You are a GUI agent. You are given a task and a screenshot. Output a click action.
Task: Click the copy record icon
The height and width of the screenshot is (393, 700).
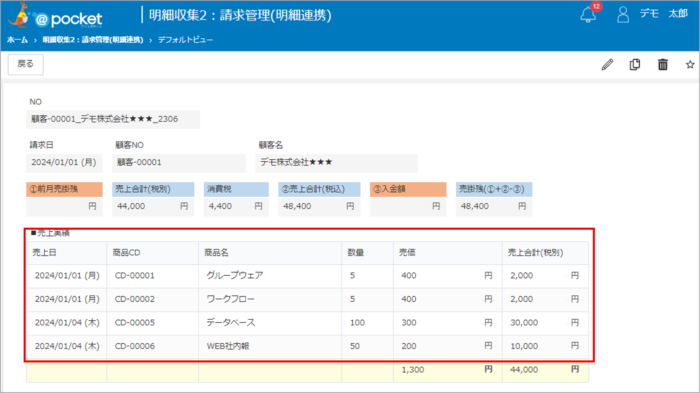tap(635, 65)
